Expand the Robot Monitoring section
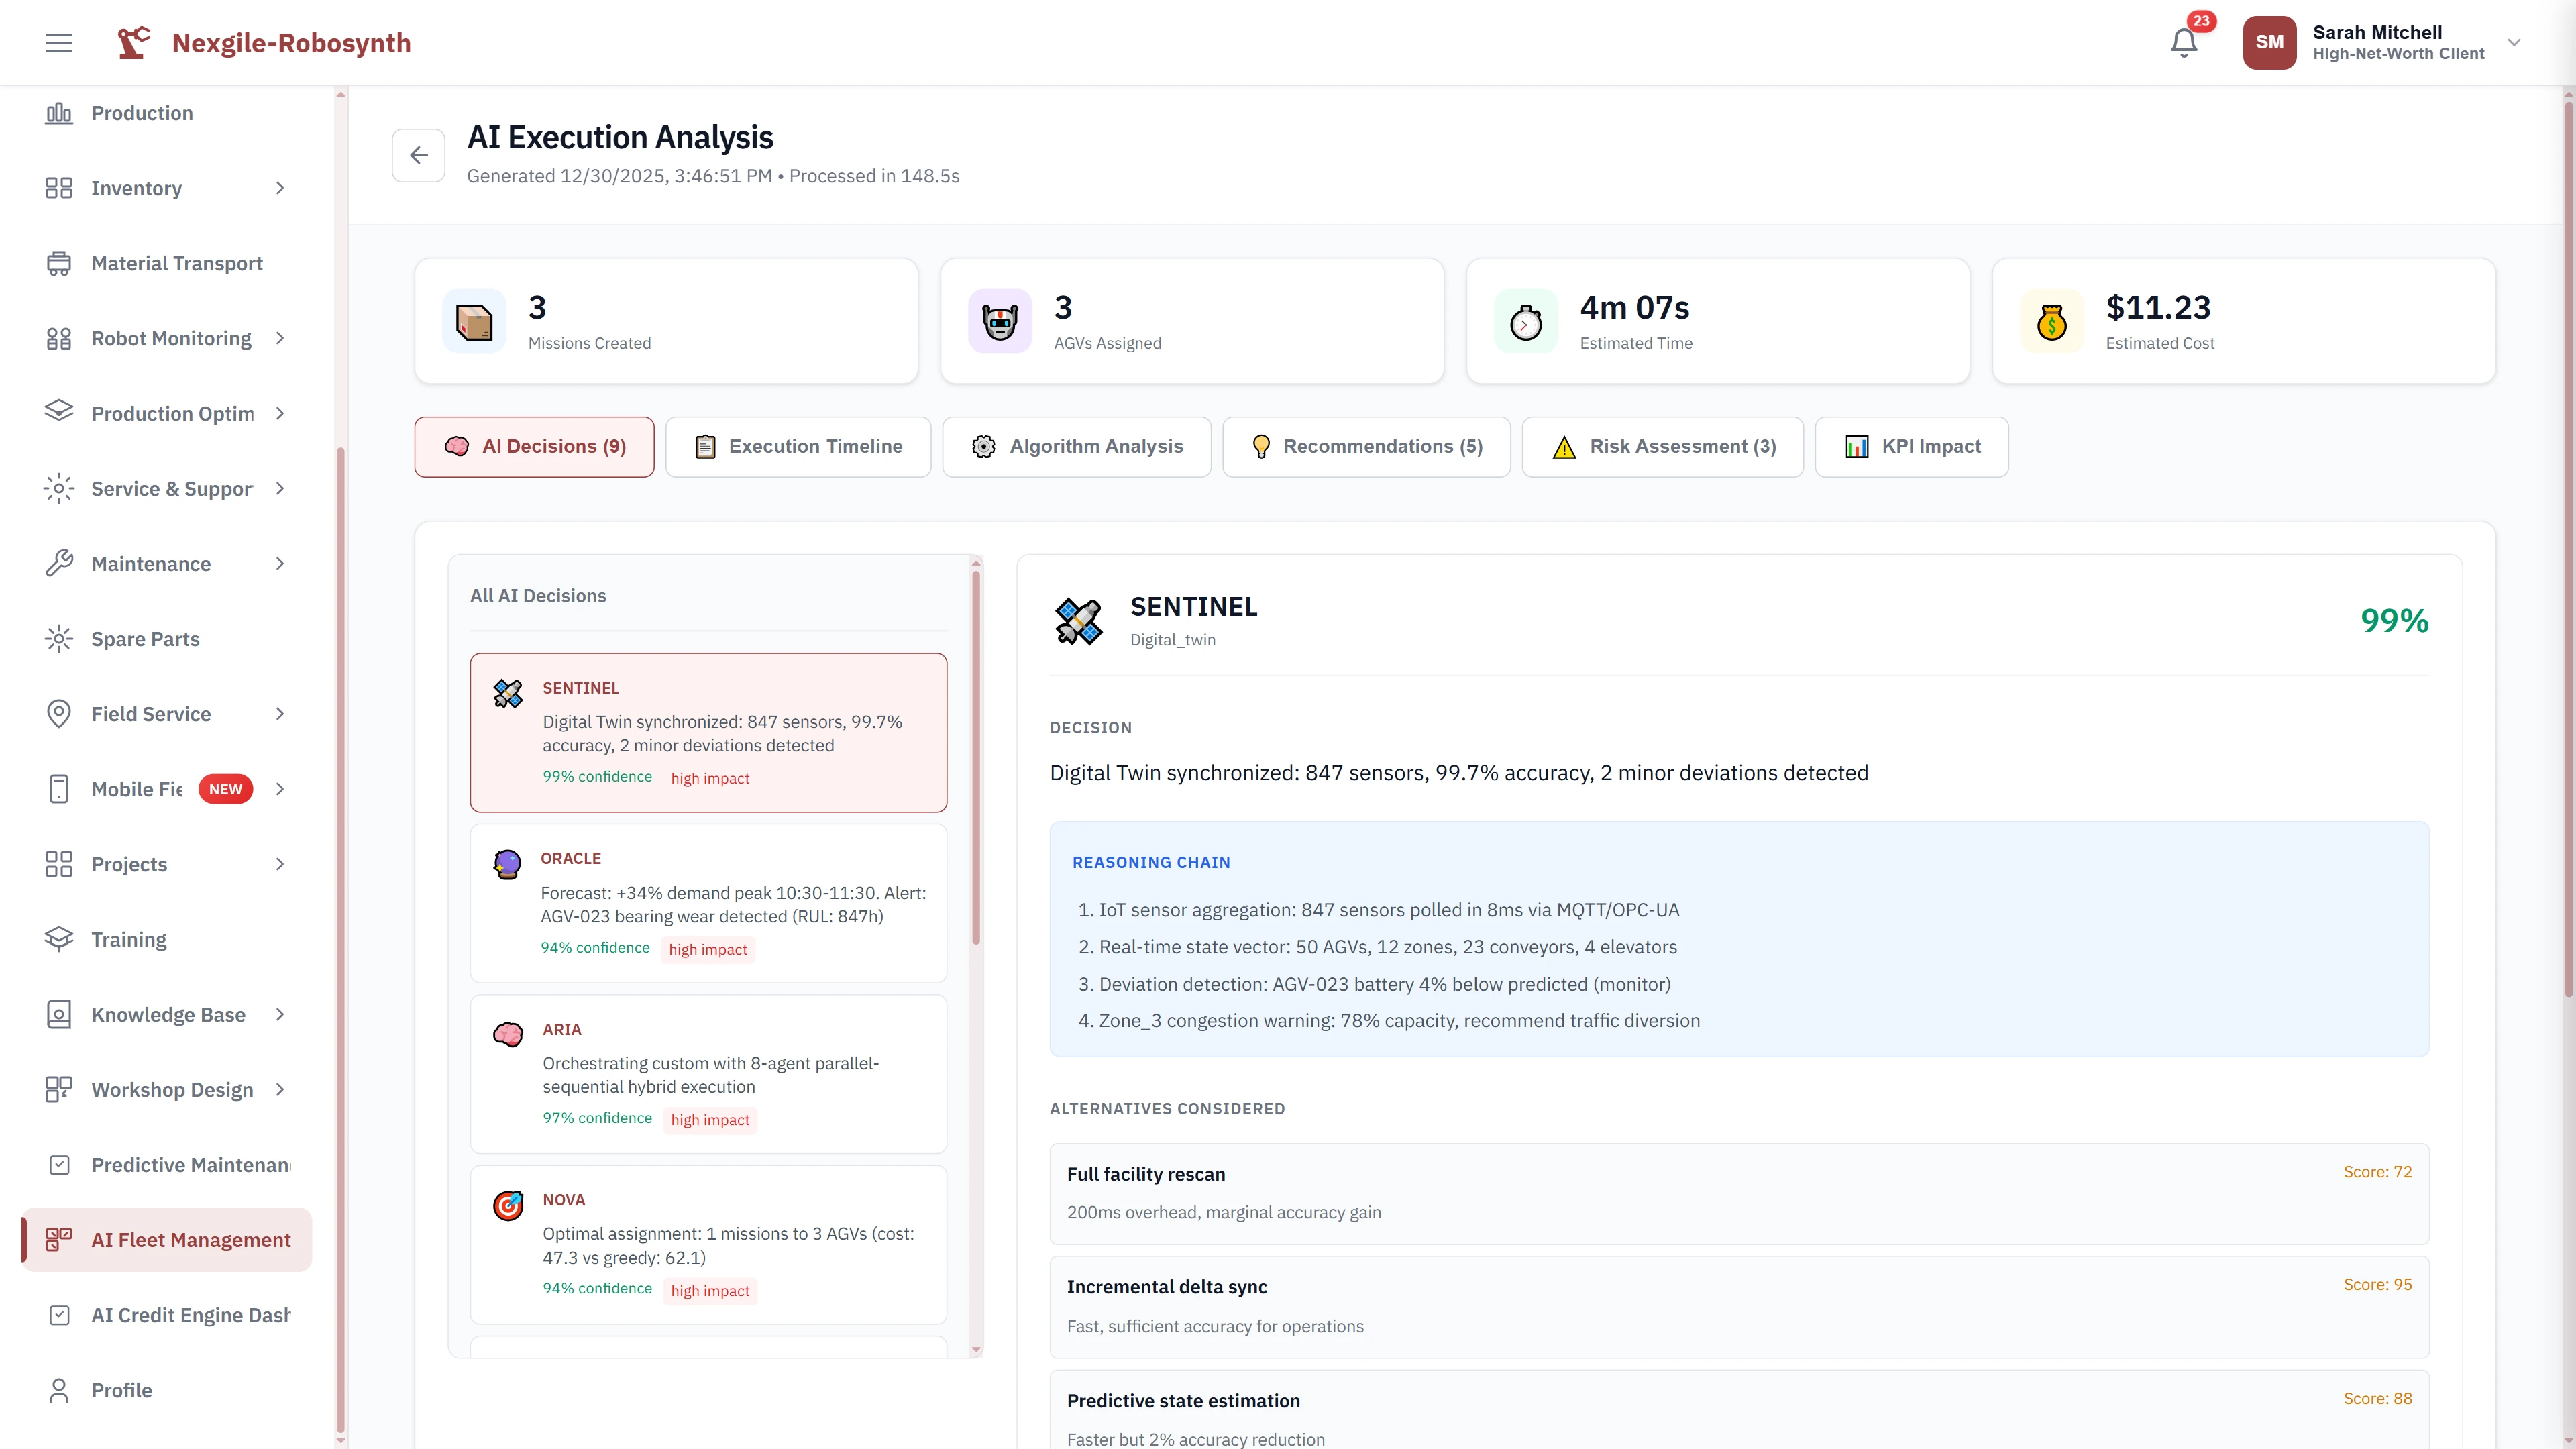This screenshot has height=1449, width=2576. point(279,338)
